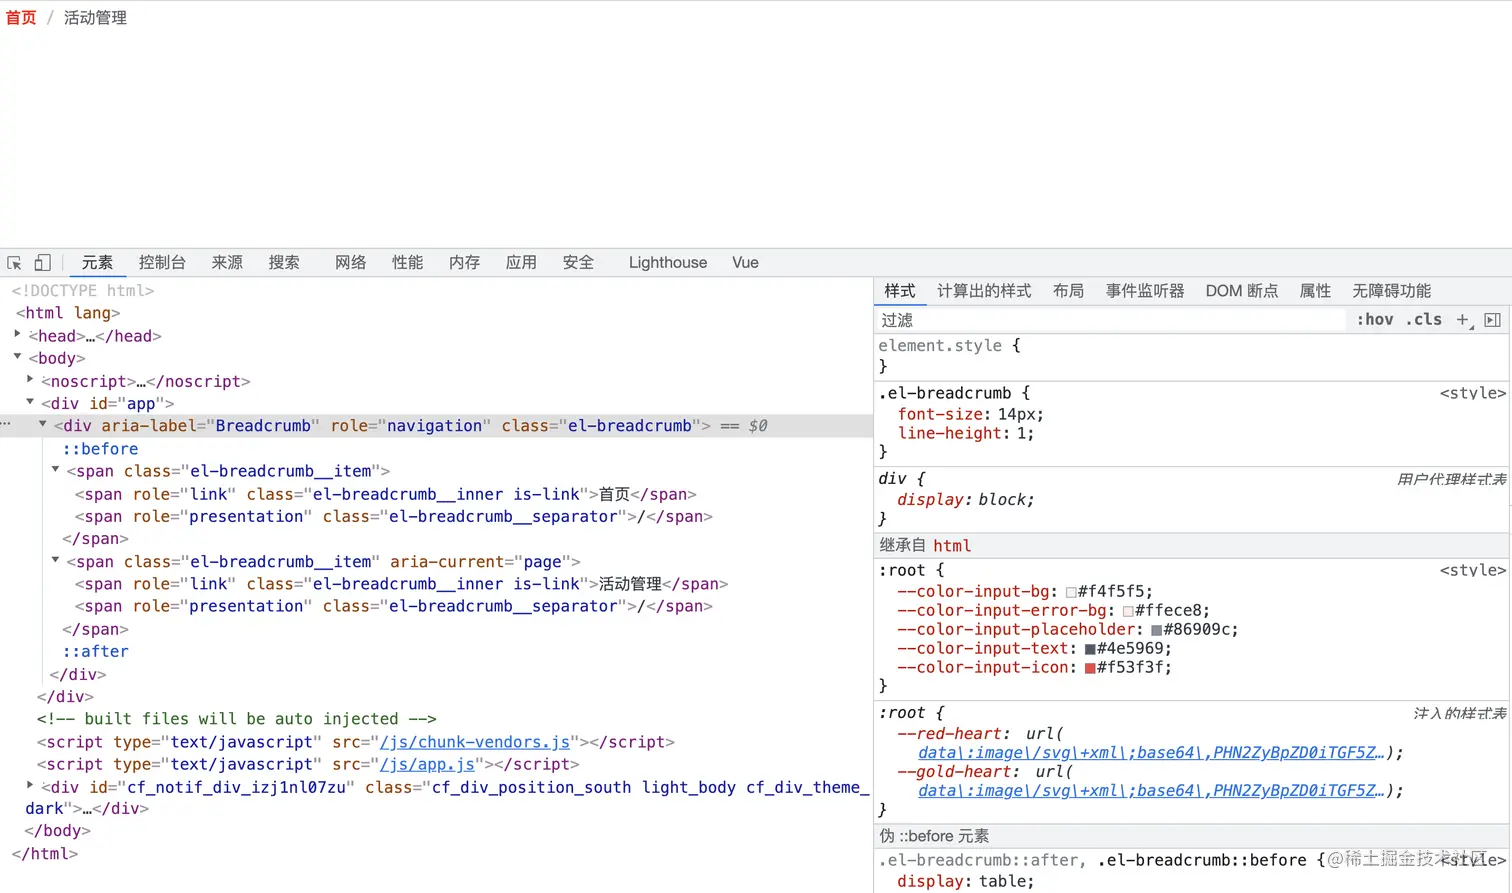Select the ::before pseudo-element node
This screenshot has width=1512, height=893.
[x=100, y=449]
